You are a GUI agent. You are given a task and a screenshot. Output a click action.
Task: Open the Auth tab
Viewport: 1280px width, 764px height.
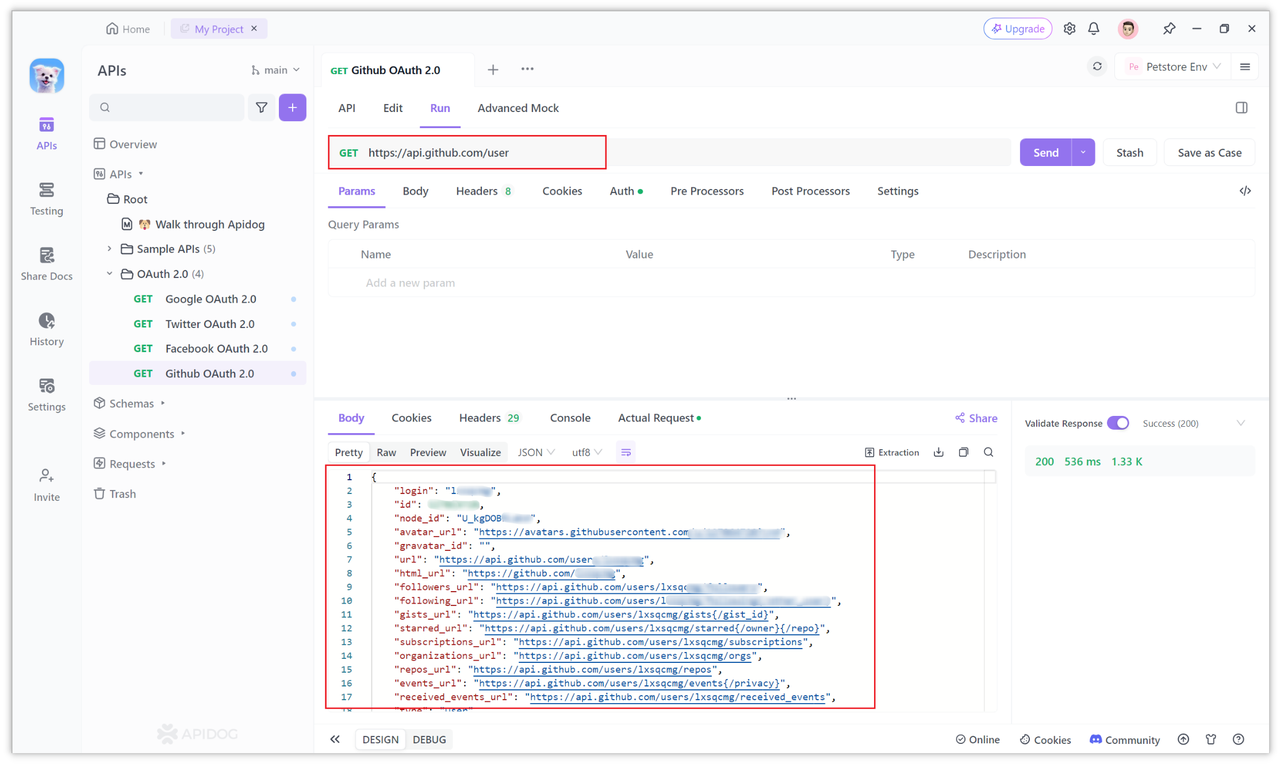(x=626, y=191)
